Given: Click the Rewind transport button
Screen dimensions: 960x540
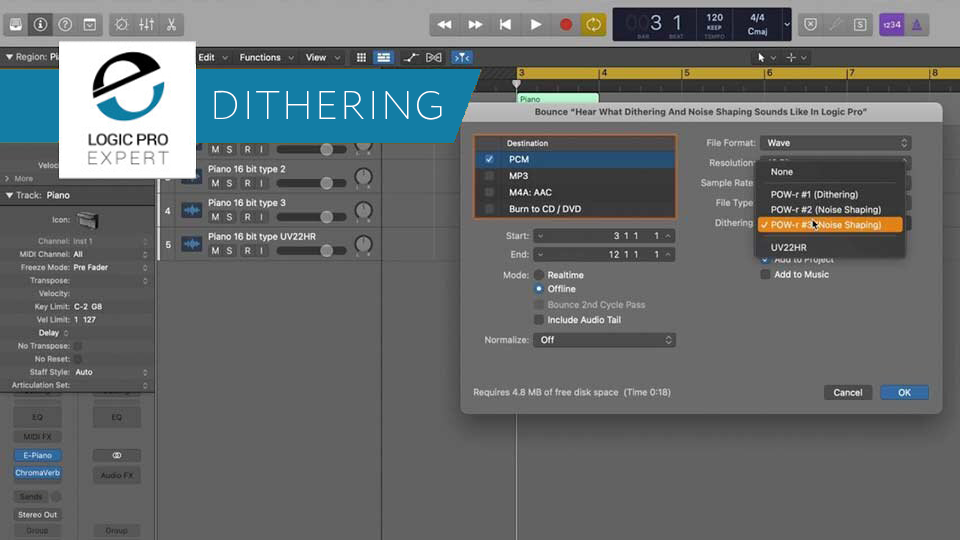Looking at the screenshot, I should pos(444,24).
